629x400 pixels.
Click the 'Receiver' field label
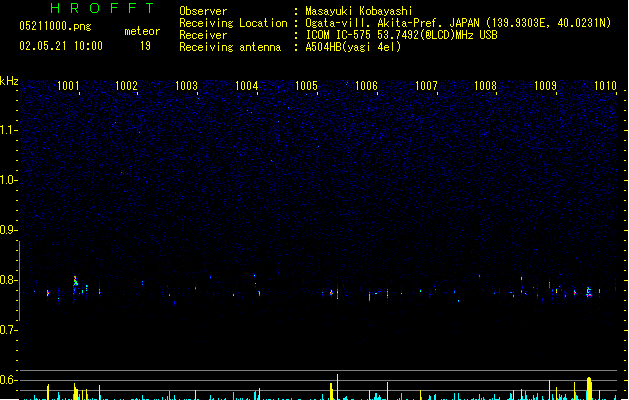coord(203,35)
